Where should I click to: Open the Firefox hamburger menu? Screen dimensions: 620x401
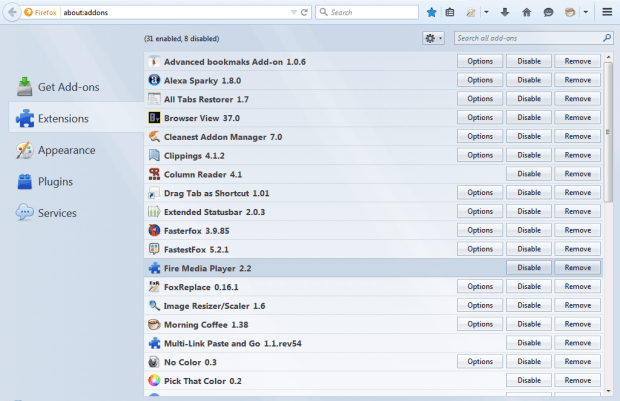607,12
